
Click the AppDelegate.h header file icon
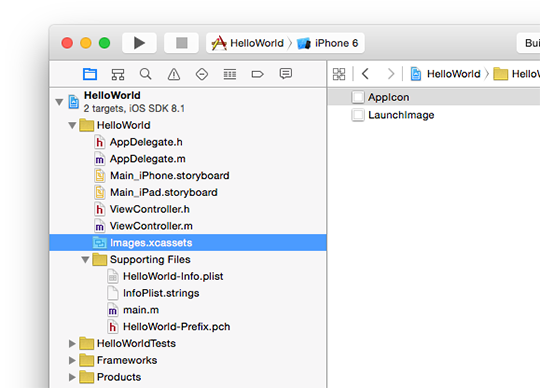tap(99, 142)
